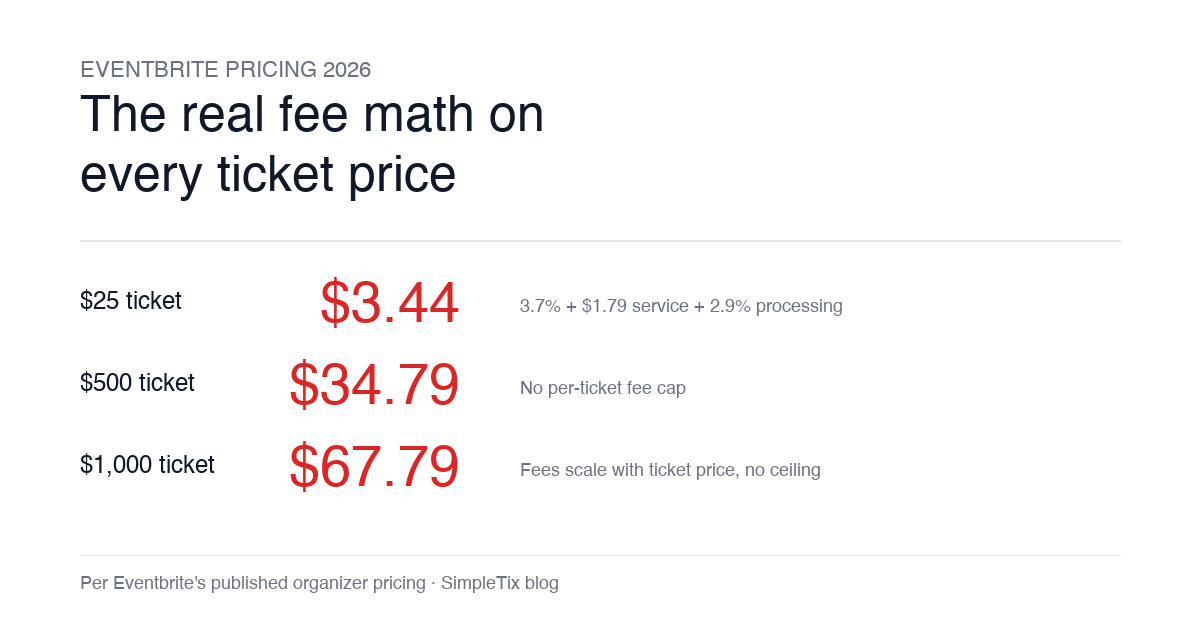
Task: Open the SimpleTix blog credit
Action: (x=500, y=583)
